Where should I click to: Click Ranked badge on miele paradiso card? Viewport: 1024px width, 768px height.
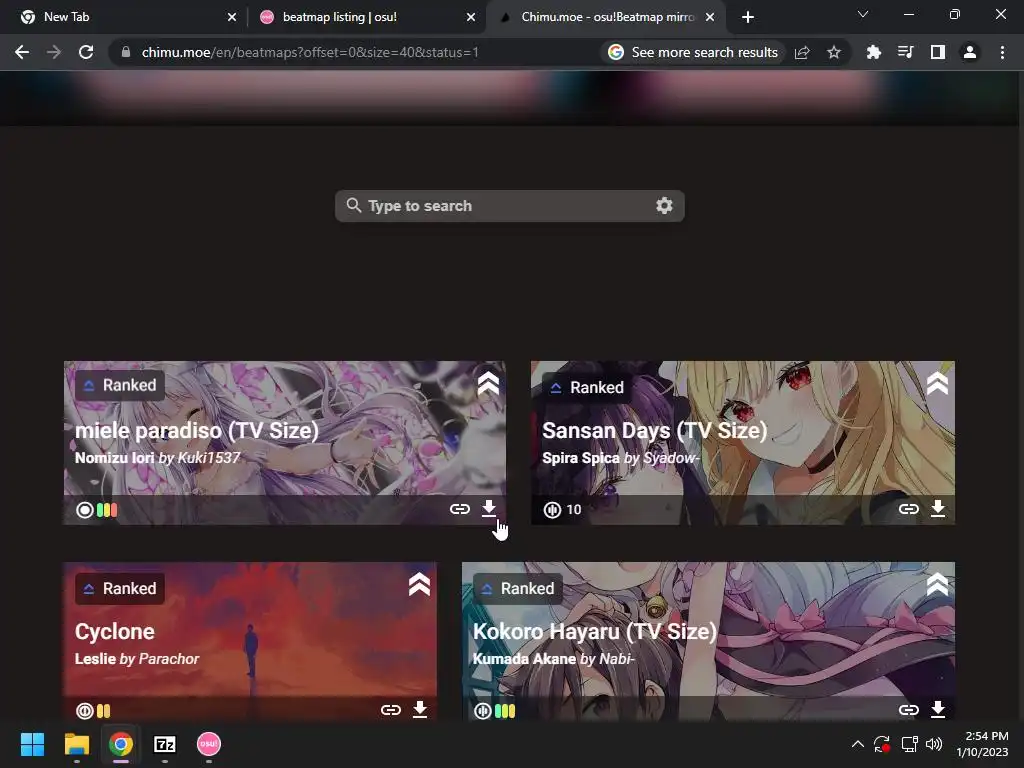[x=120, y=385]
